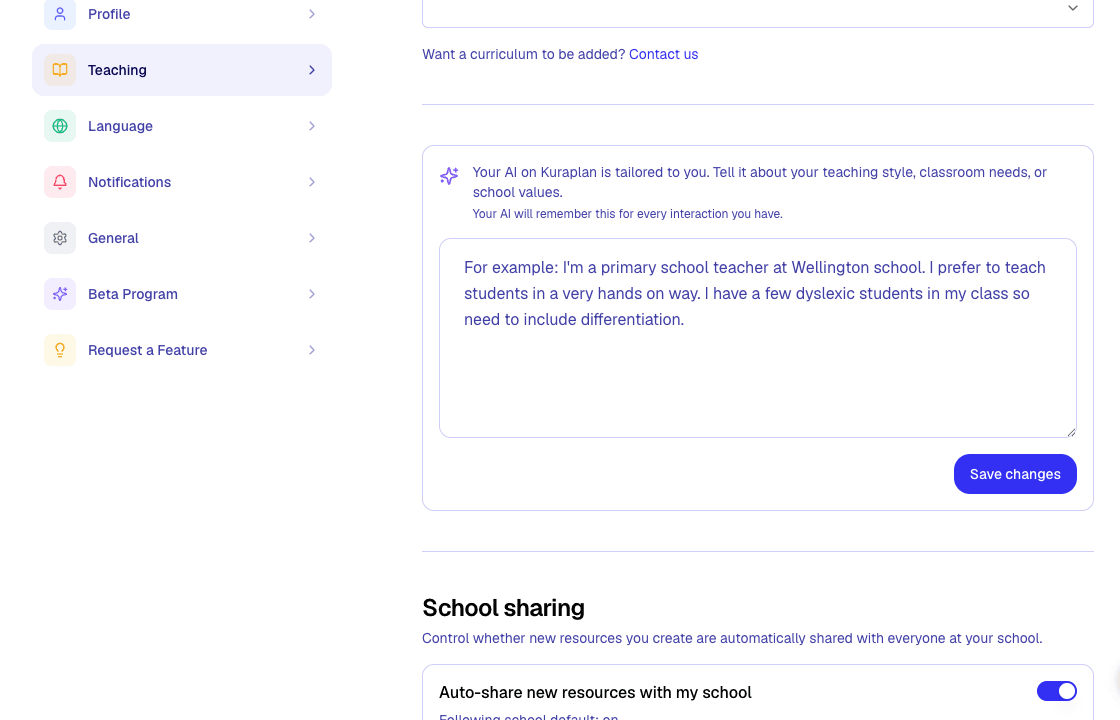
Task: Click 'Your AI will remember this' note
Action: point(627,214)
